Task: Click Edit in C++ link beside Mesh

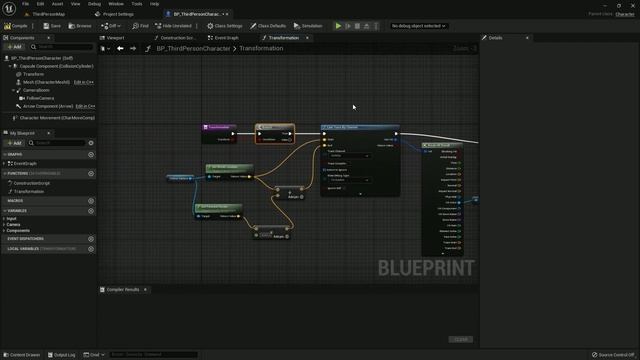Action: pos(84,82)
